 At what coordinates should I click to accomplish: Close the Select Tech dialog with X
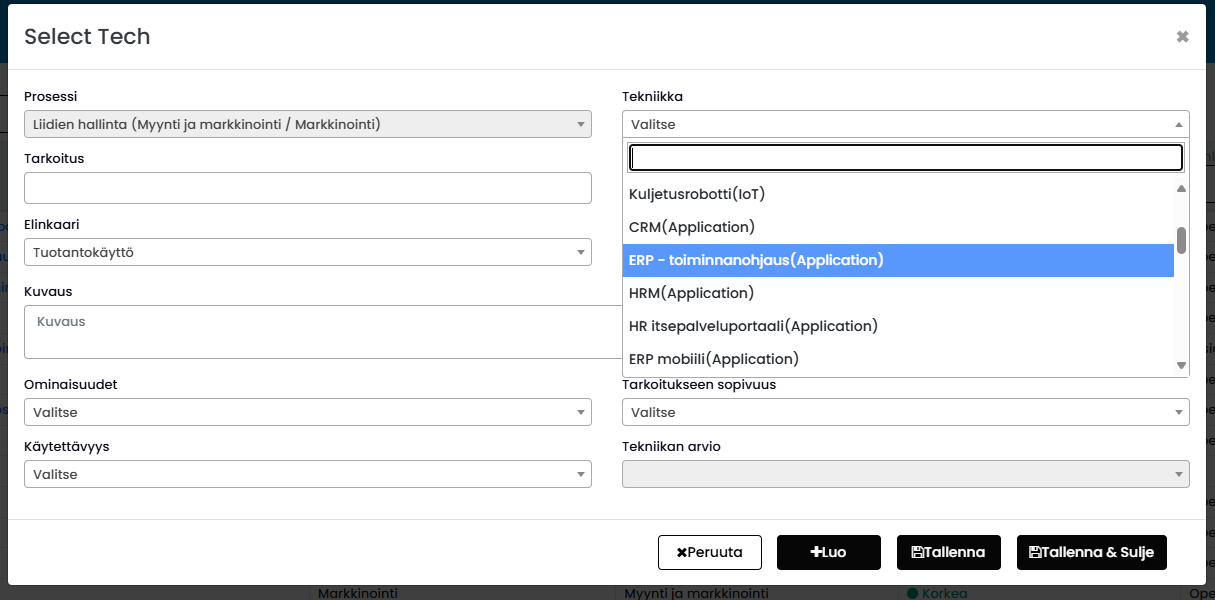coord(1182,37)
